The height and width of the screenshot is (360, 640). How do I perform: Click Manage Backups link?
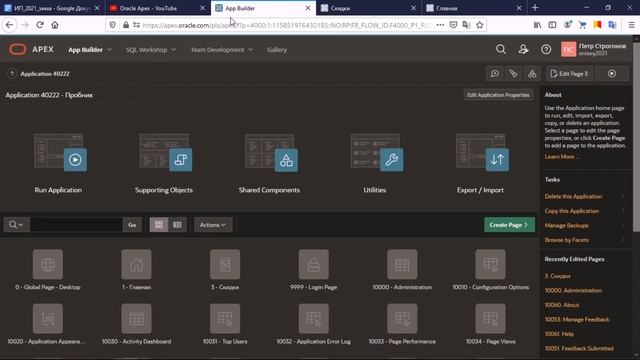click(x=566, y=225)
